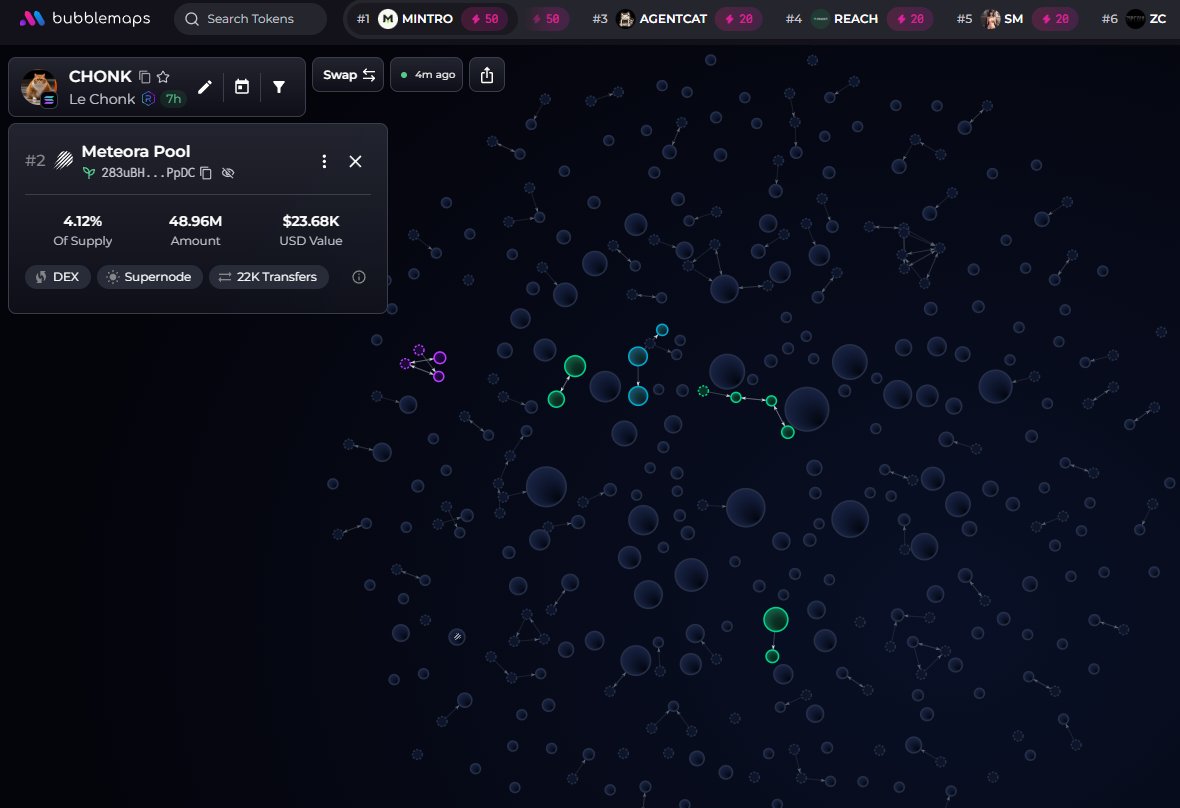Click the share icon button
Image resolution: width=1180 pixels, height=808 pixels.
click(487, 74)
